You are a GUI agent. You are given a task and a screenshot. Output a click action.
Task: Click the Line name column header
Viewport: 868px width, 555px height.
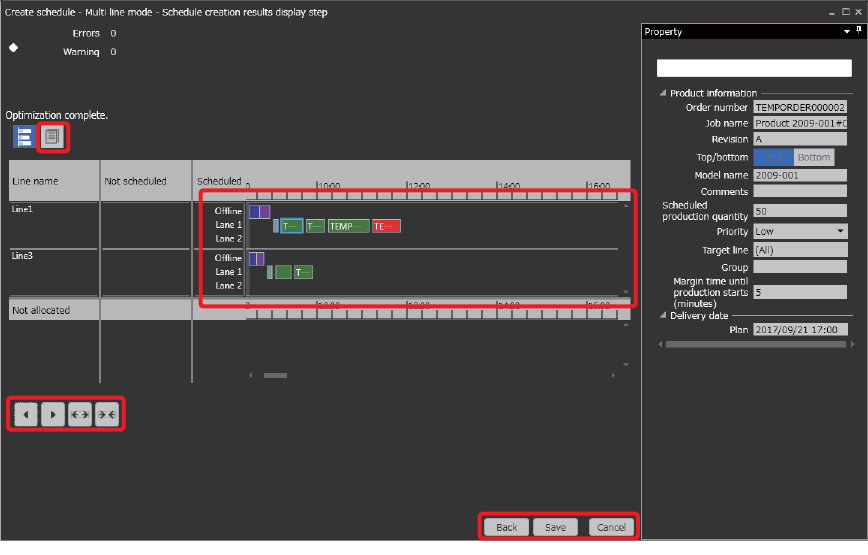coord(35,181)
